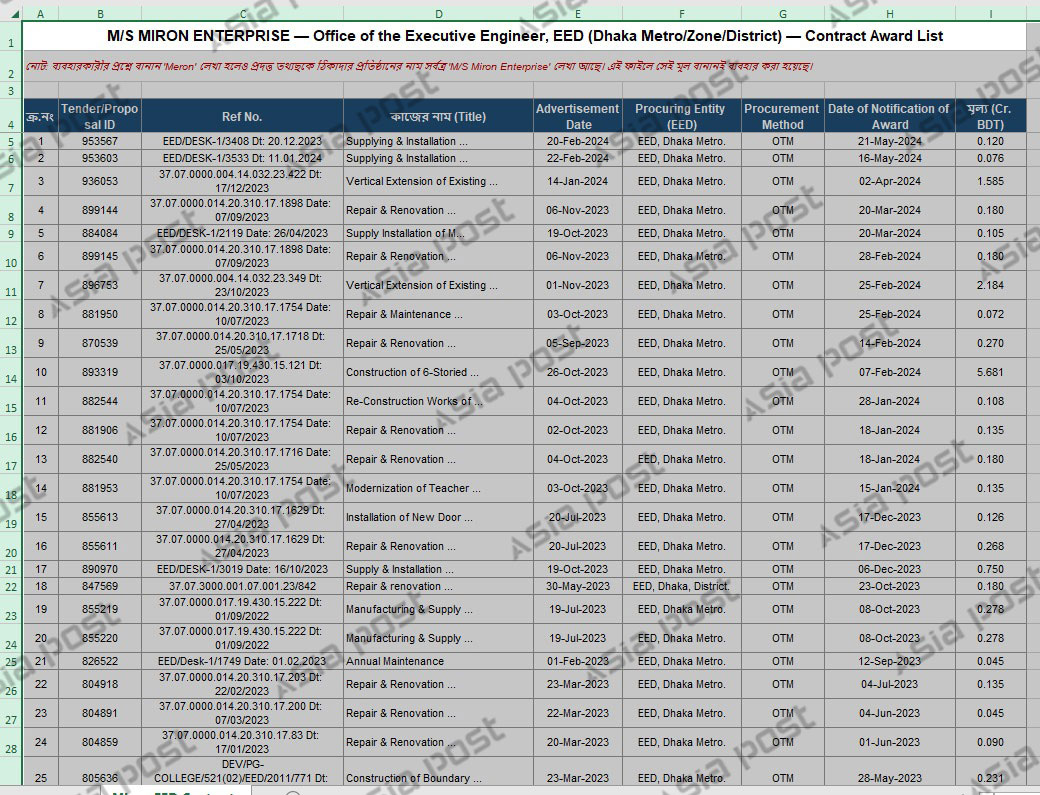This screenshot has height=795, width=1040.
Task: Click value cell 1.585
Action: (991, 181)
